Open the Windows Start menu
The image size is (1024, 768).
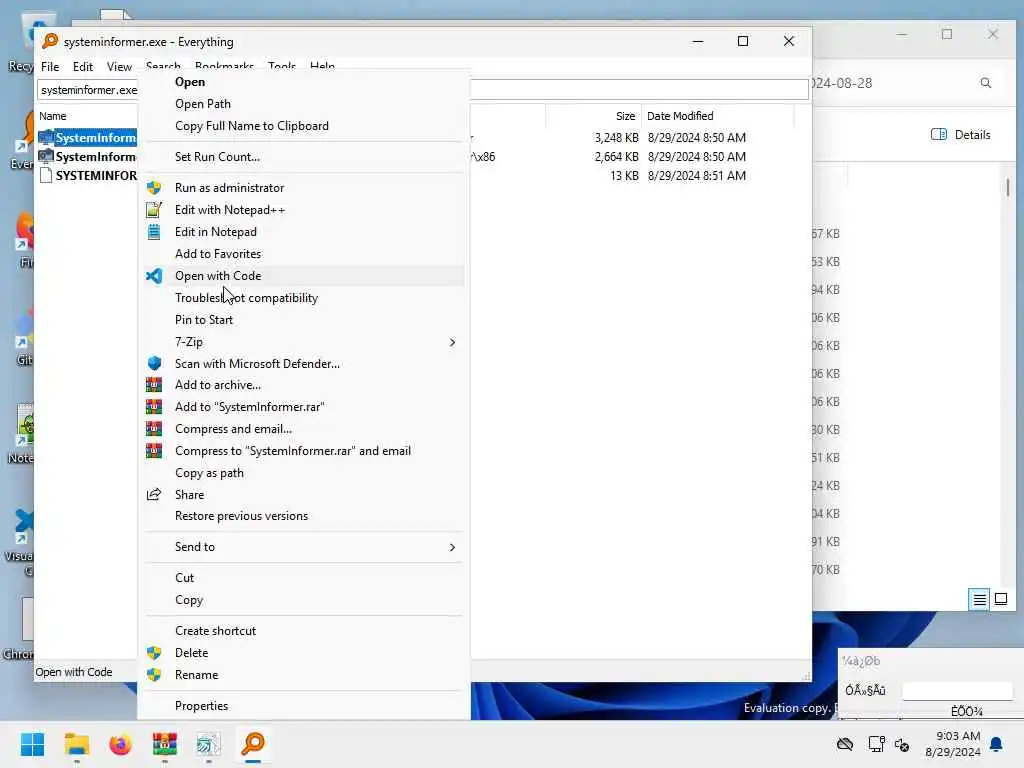click(32, 744)
